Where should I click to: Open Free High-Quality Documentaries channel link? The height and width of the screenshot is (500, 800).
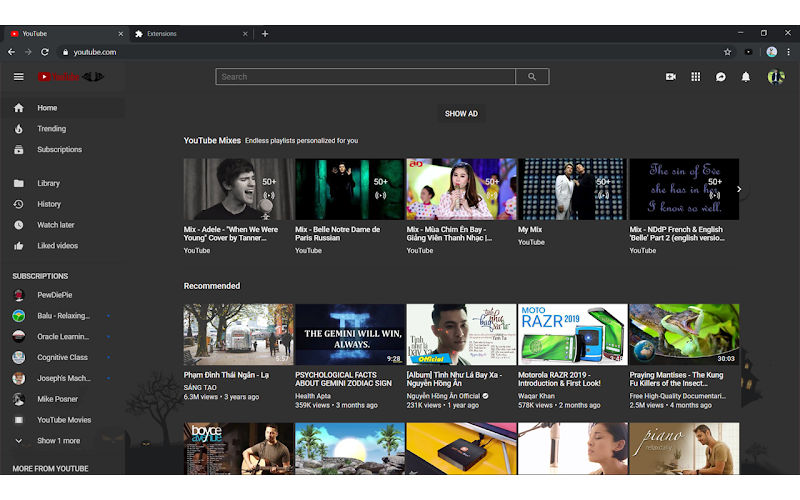click(678, 396)
